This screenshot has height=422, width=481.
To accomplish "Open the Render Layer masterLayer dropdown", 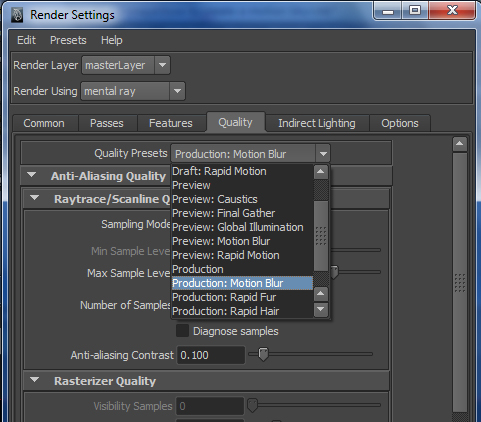I will tap(162, 65).
